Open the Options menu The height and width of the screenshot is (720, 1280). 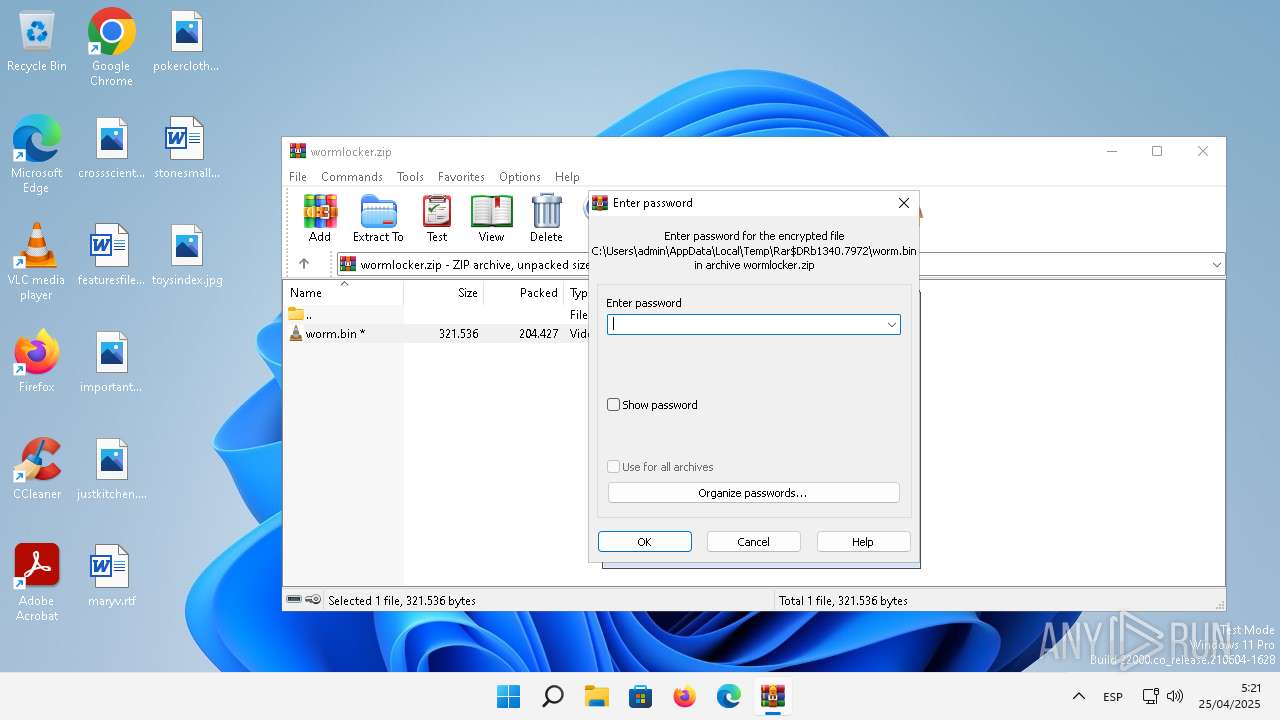pos(520,177)
